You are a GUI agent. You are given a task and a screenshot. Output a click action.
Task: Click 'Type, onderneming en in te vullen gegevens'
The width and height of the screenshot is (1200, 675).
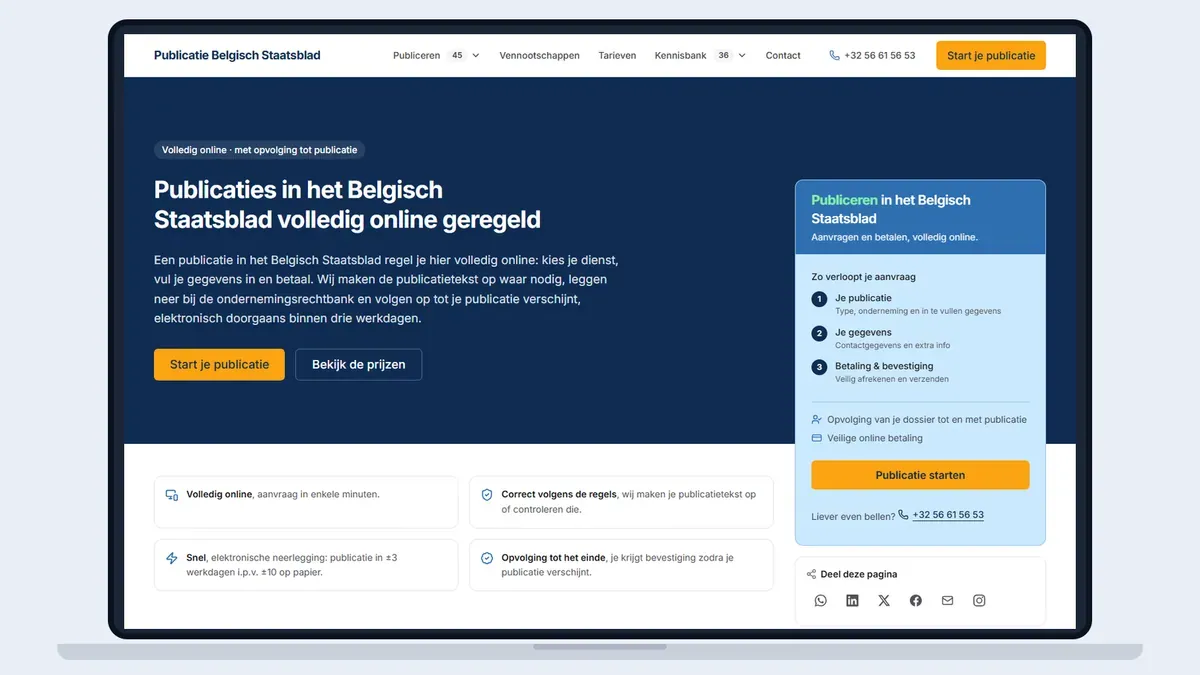[918, 311]
